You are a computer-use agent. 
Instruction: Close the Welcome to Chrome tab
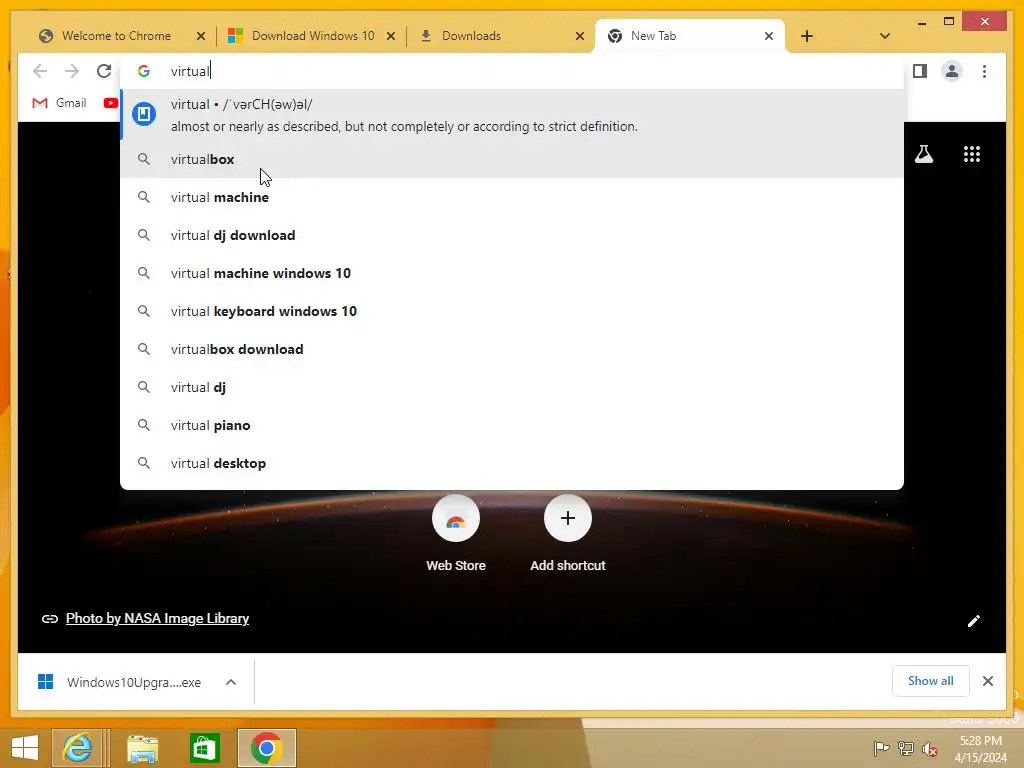pos(201,36)
